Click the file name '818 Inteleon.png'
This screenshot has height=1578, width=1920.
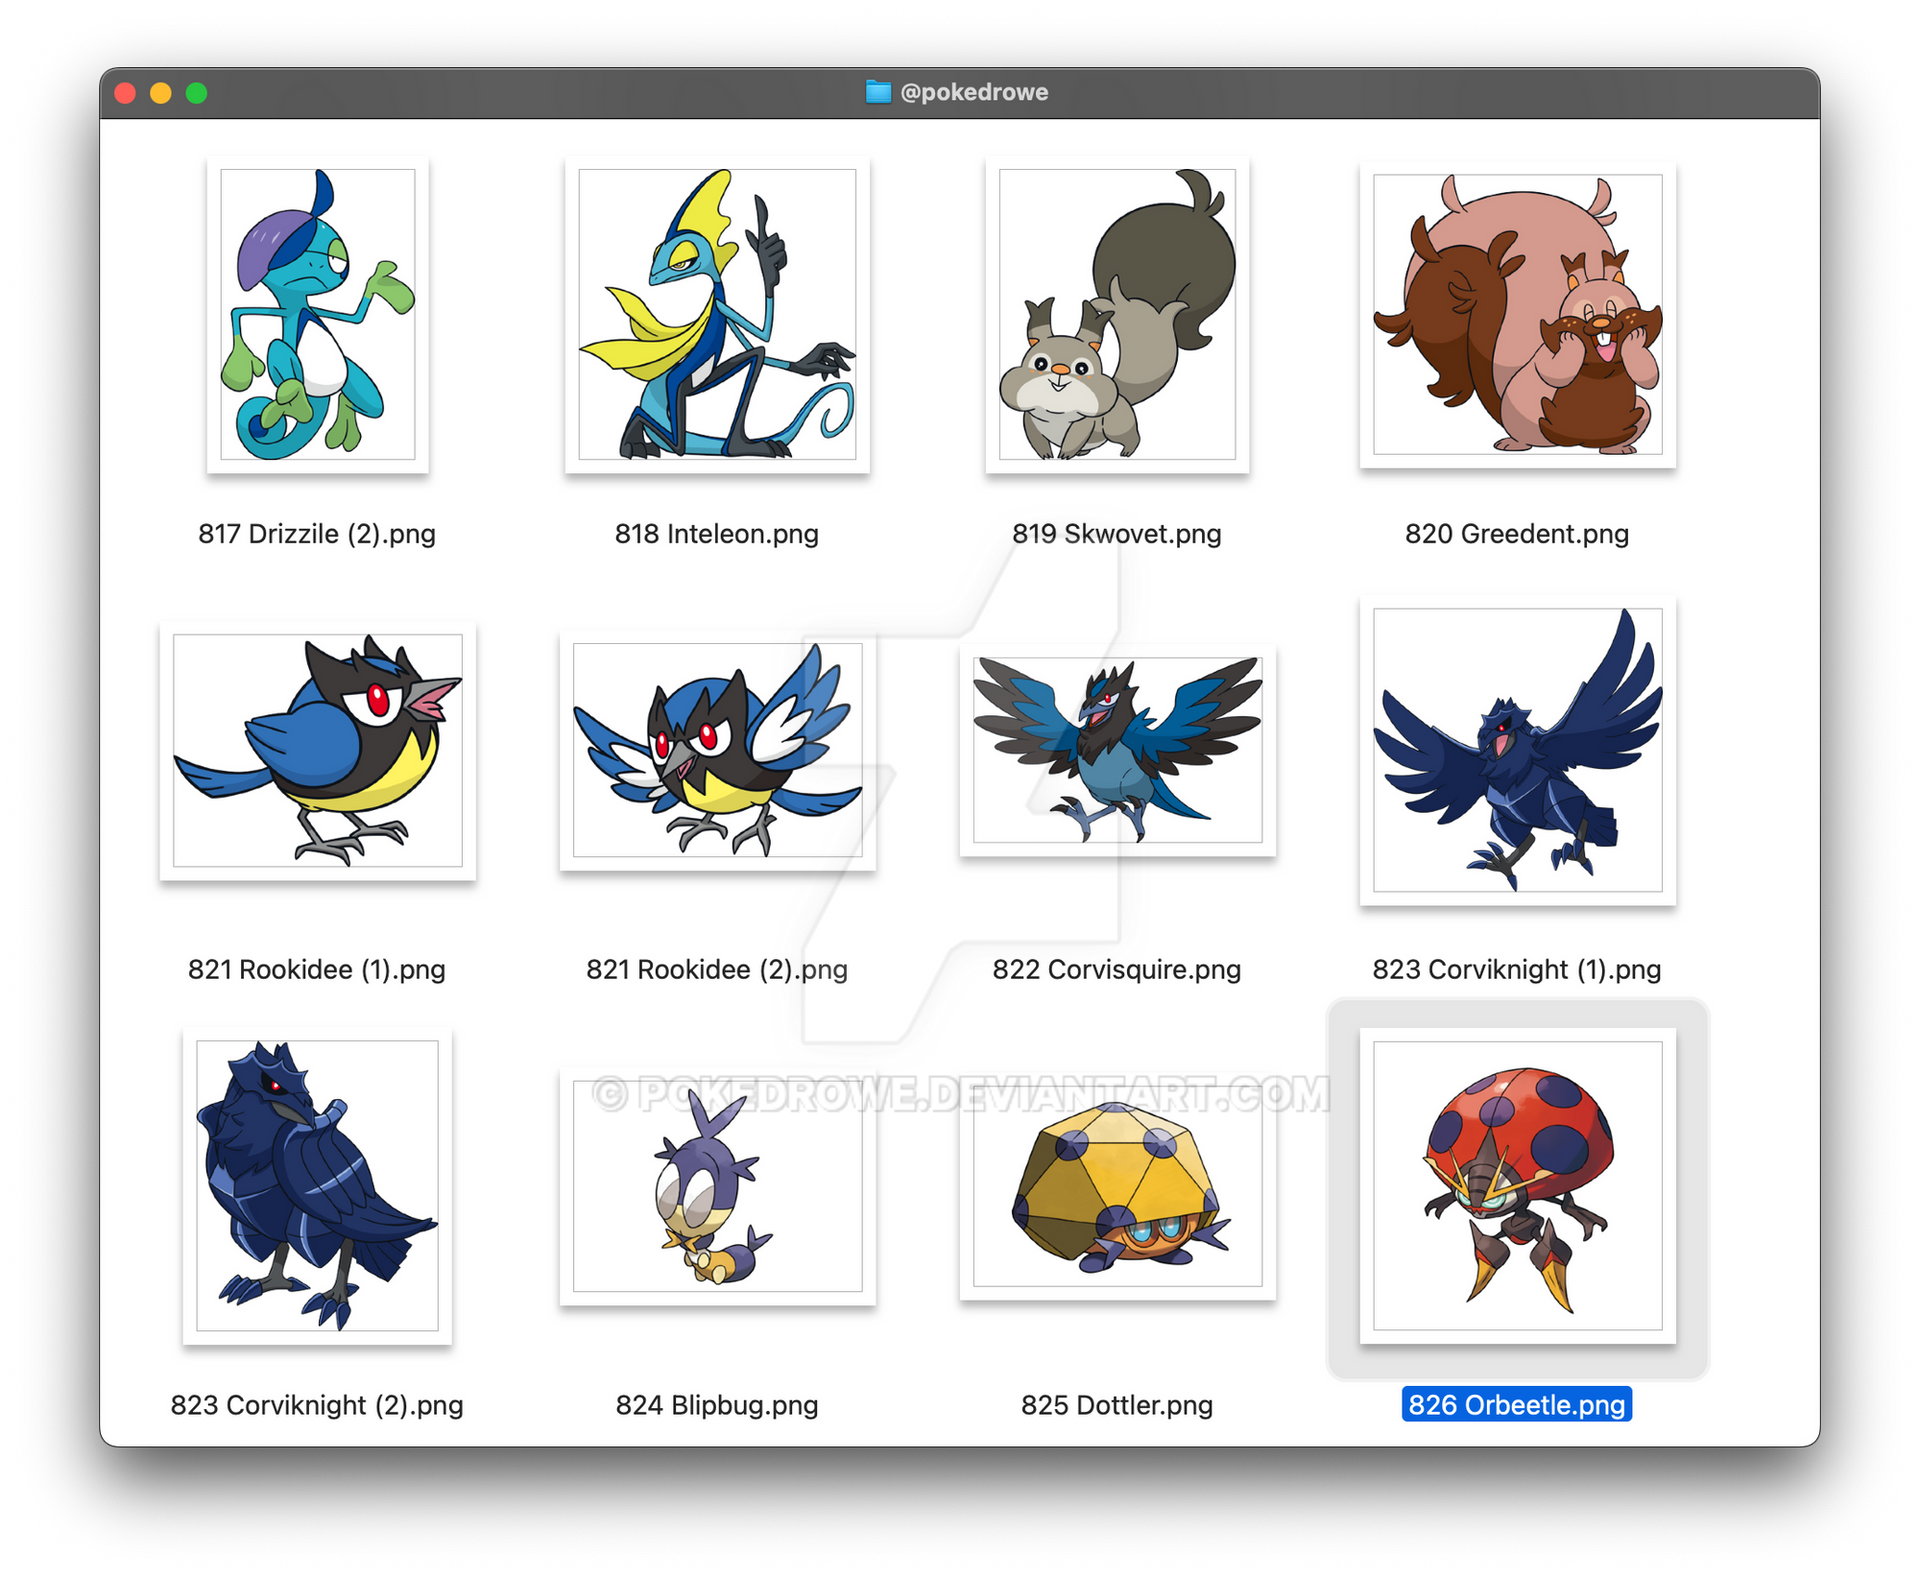(717, 534)
